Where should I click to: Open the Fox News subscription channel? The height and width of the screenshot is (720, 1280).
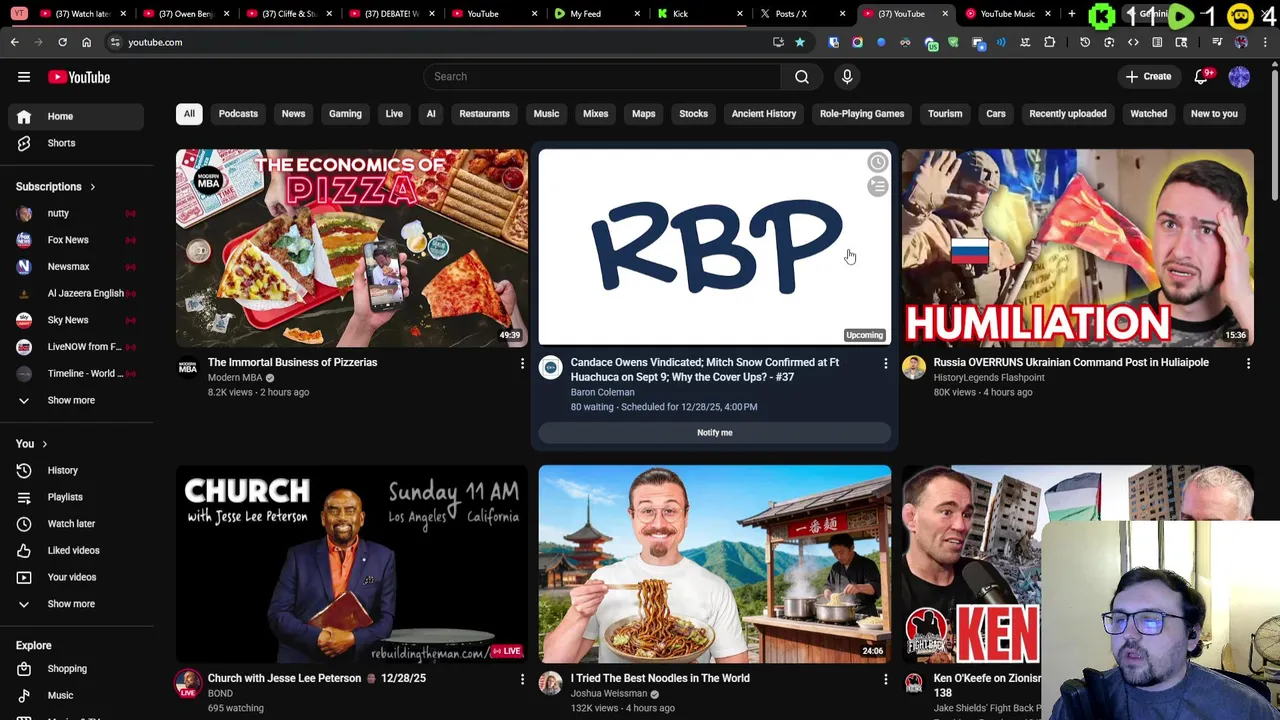point(76,240)
